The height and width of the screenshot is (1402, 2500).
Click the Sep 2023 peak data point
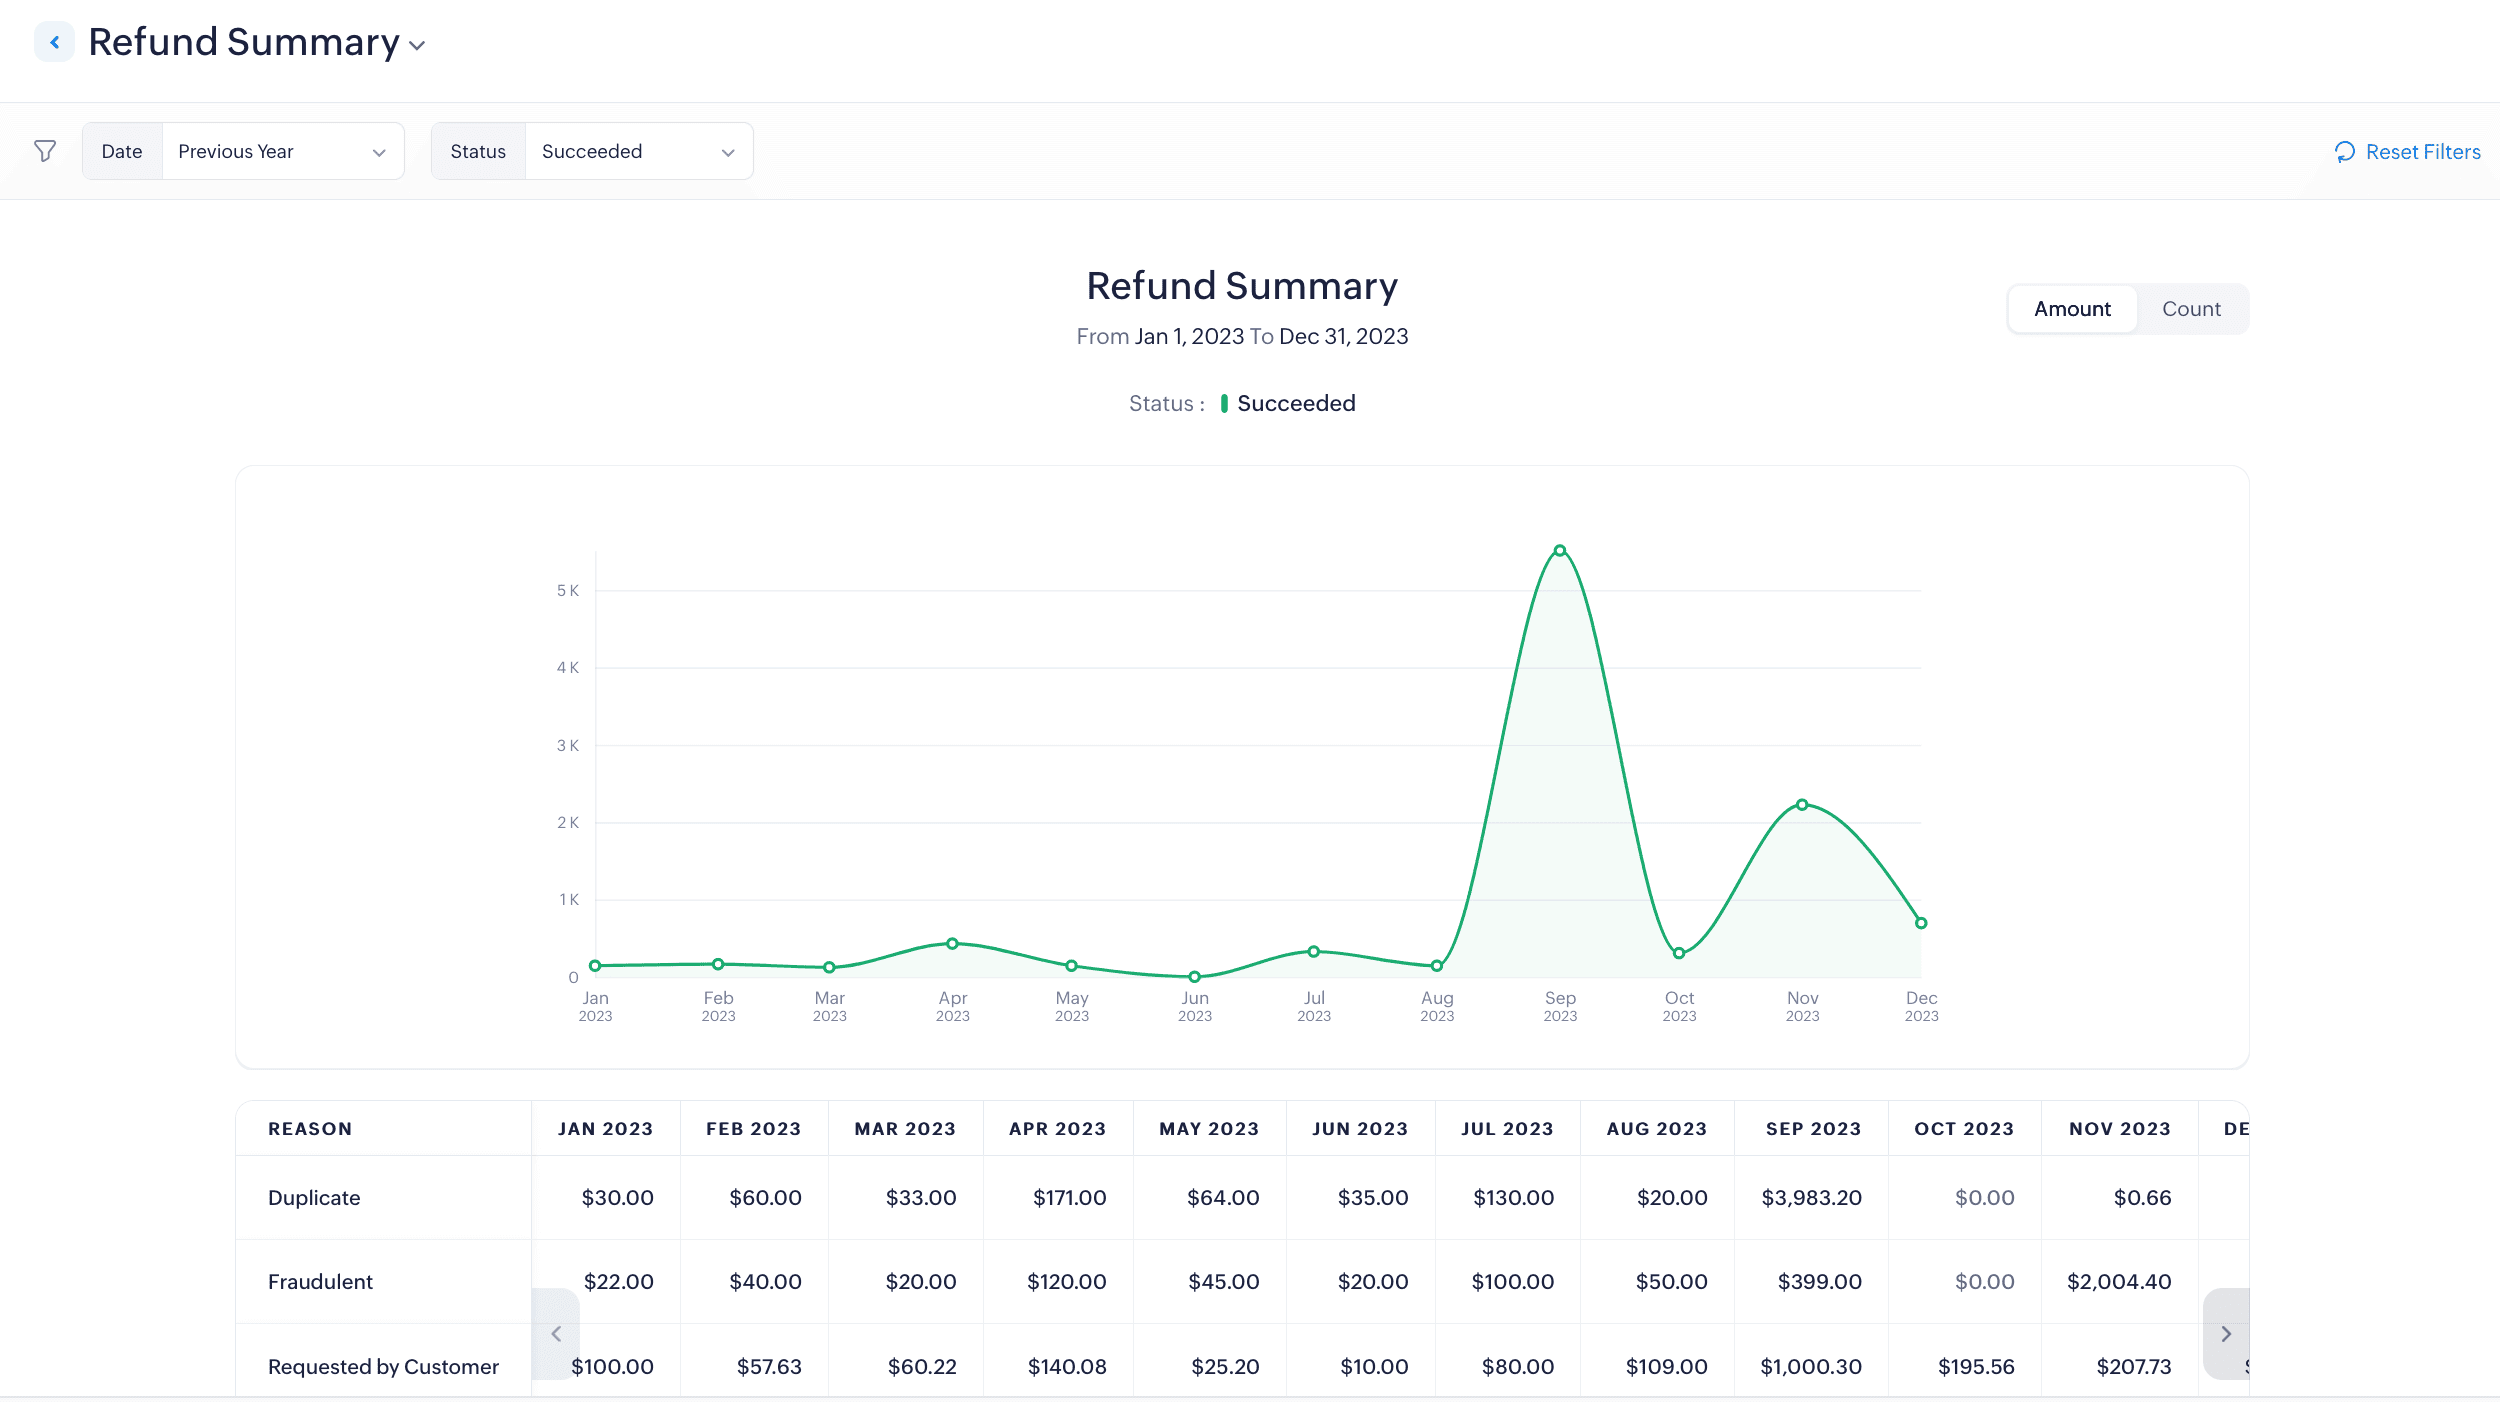(x=1559, y=551)
